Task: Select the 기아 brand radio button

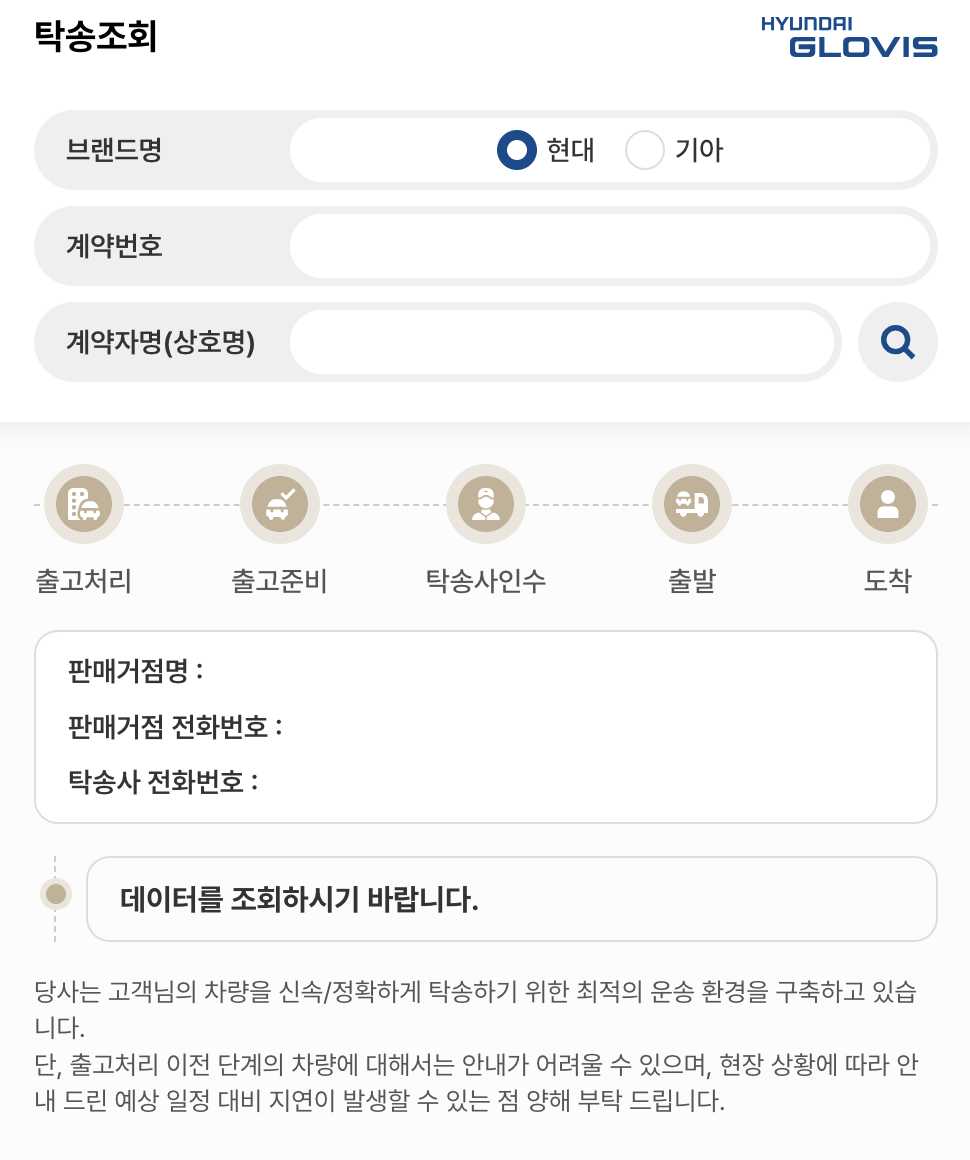Action: pyautogui.click(x=646, y=149)
